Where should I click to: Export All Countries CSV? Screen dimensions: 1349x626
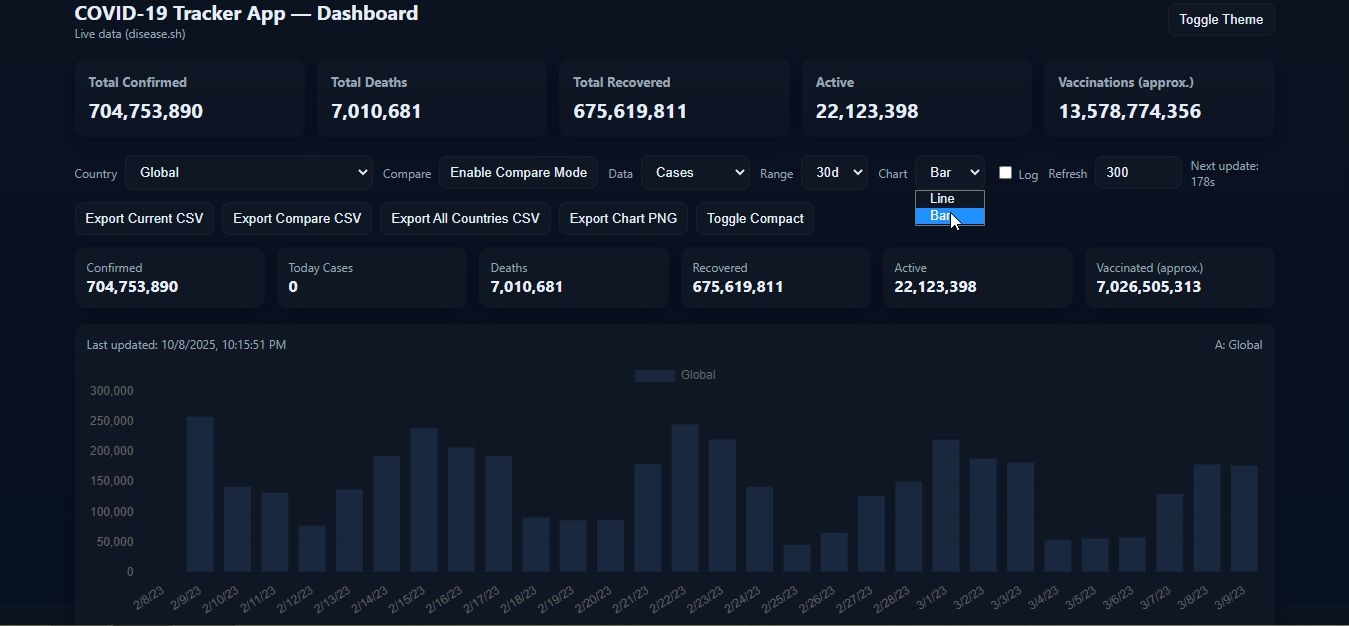465,219
